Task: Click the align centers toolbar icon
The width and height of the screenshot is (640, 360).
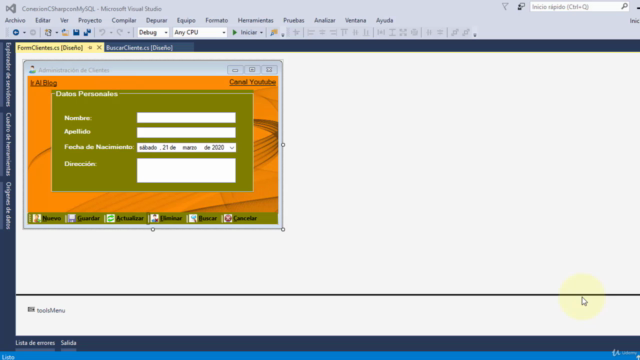Action: point(322,32)
